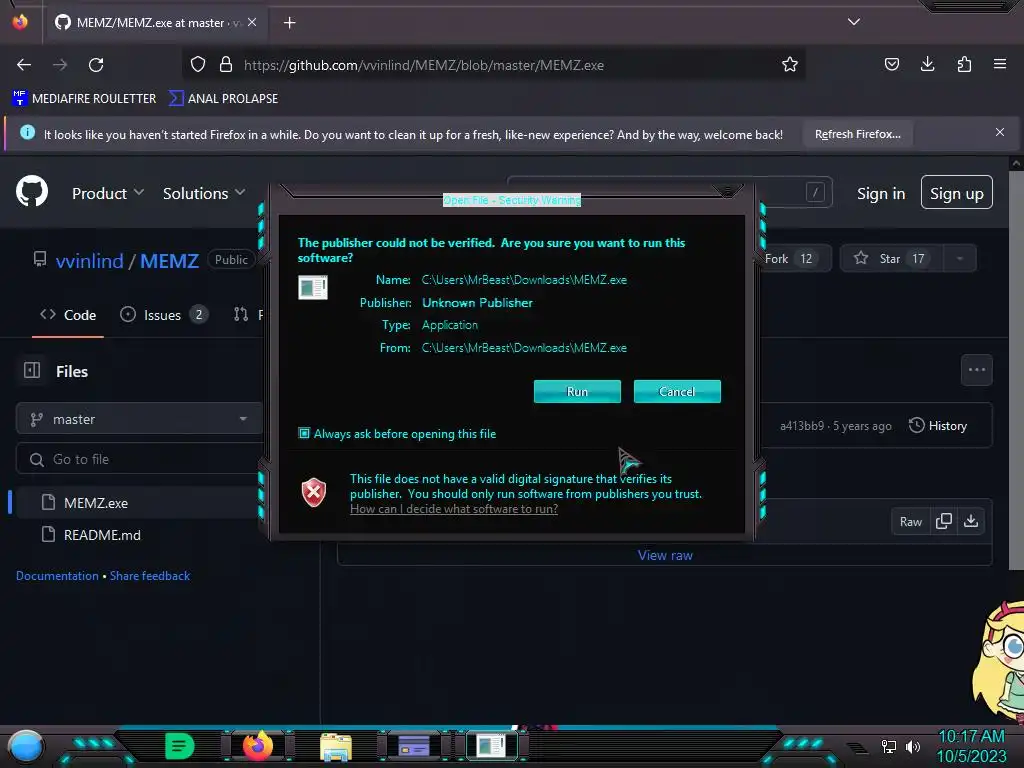The image size is (1024, 768).
Task: Open the Share feedback link
Action: [x=150, y=576]
